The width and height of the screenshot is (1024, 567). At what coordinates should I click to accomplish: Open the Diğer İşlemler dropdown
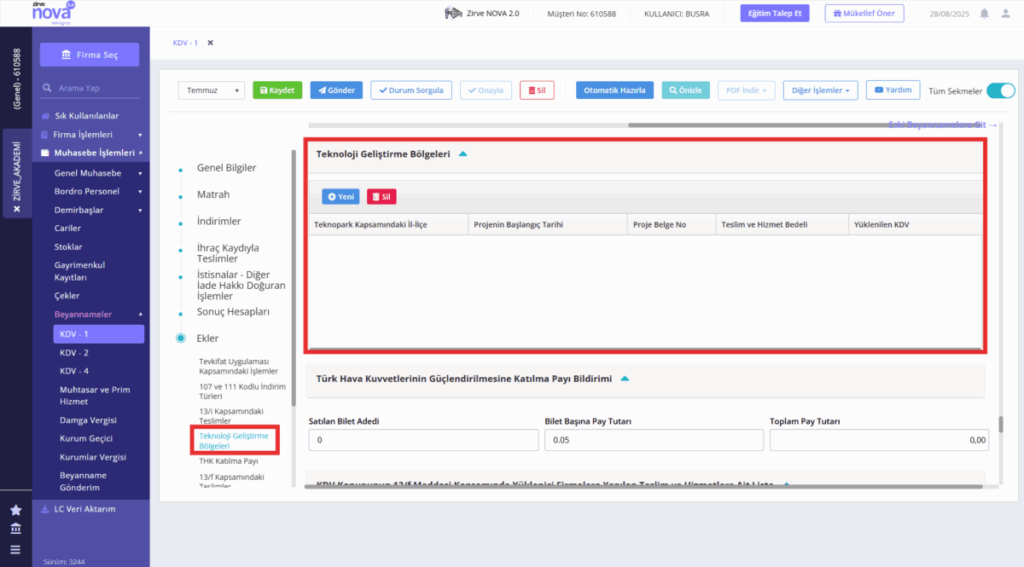pos(820,90)
